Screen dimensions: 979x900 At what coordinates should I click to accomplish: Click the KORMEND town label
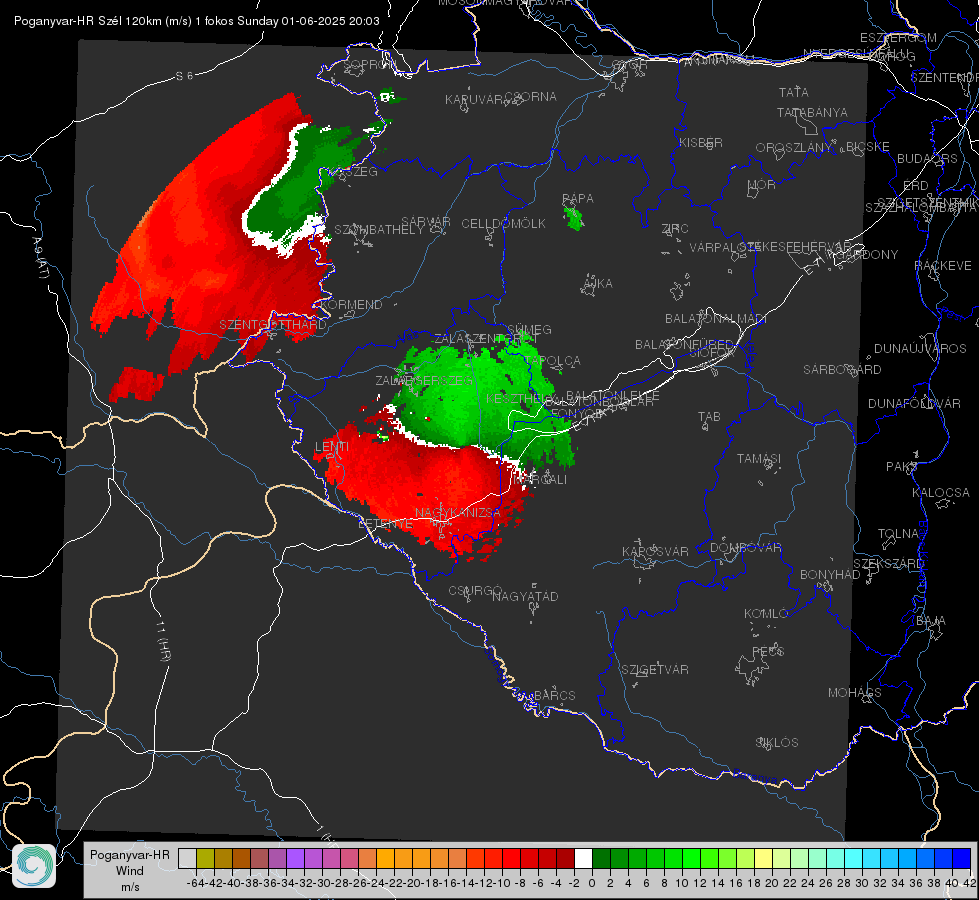[x=351, y=305]
